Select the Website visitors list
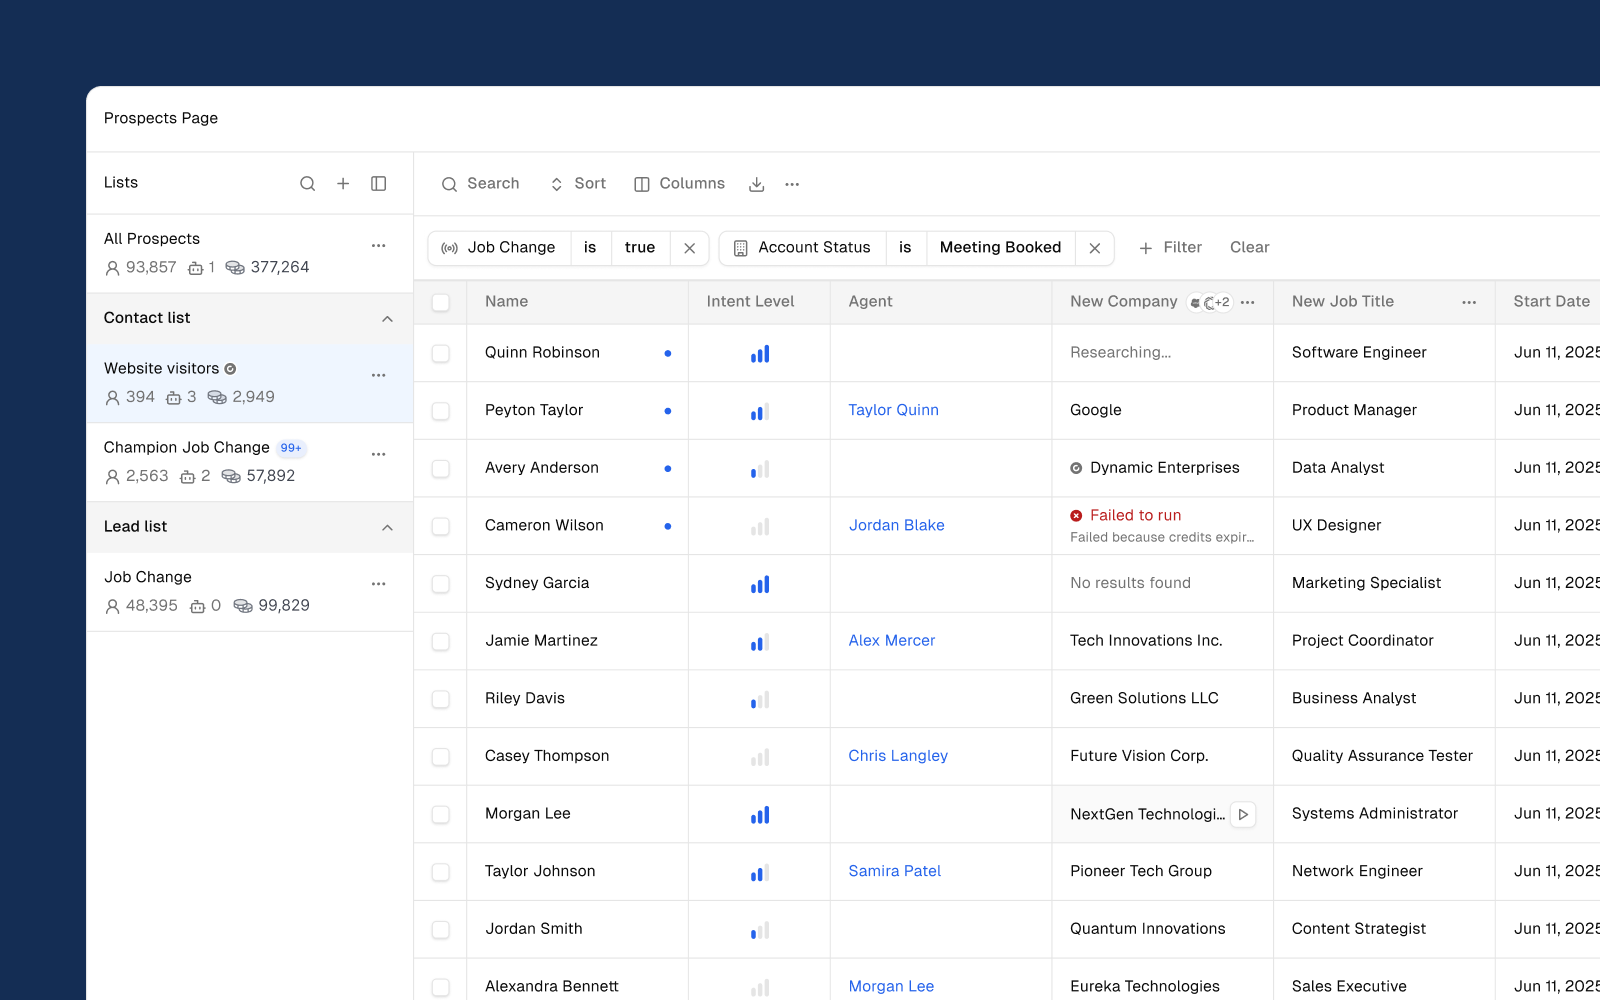Image resolution: width=1600 pixels, height=1000 pixels. (250, 383)
